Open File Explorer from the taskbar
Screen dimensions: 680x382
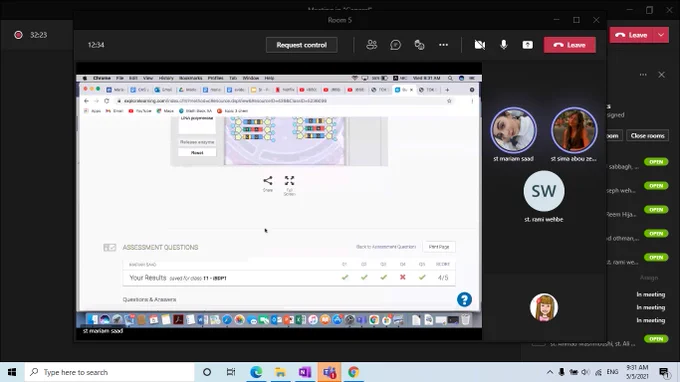[x=280, y=372]
